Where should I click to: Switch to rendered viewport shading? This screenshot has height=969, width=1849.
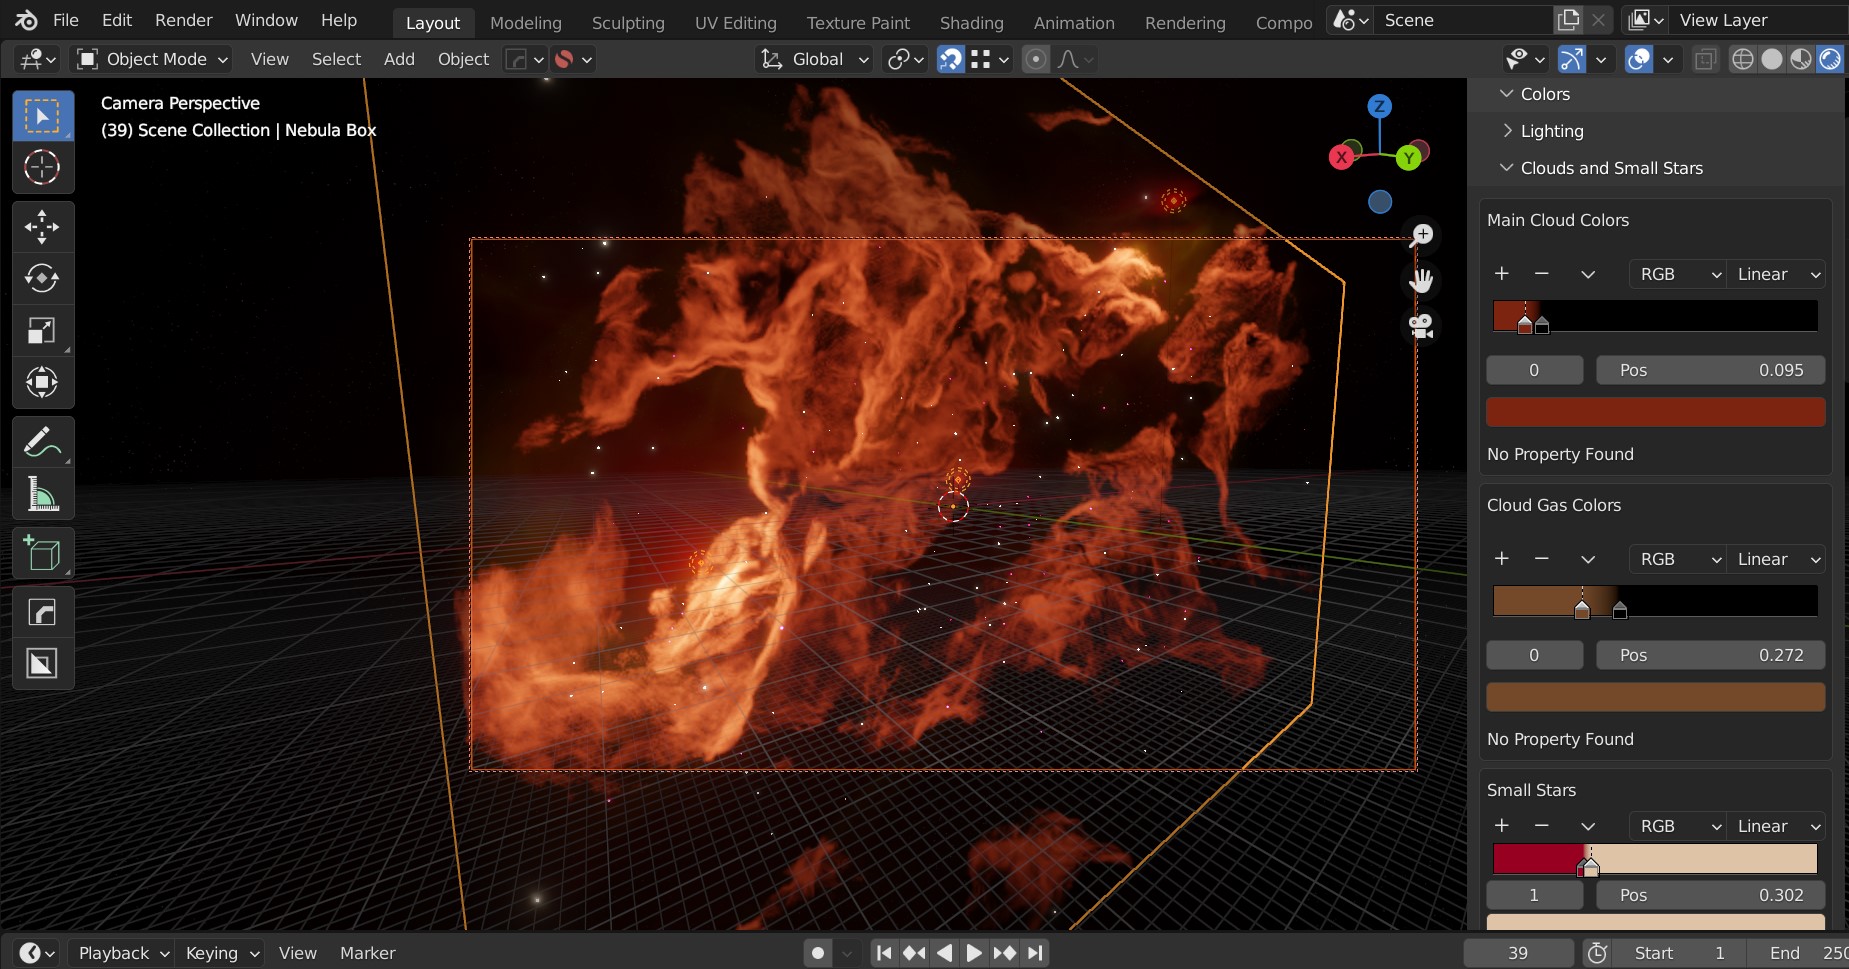[x=1830, y=59]
